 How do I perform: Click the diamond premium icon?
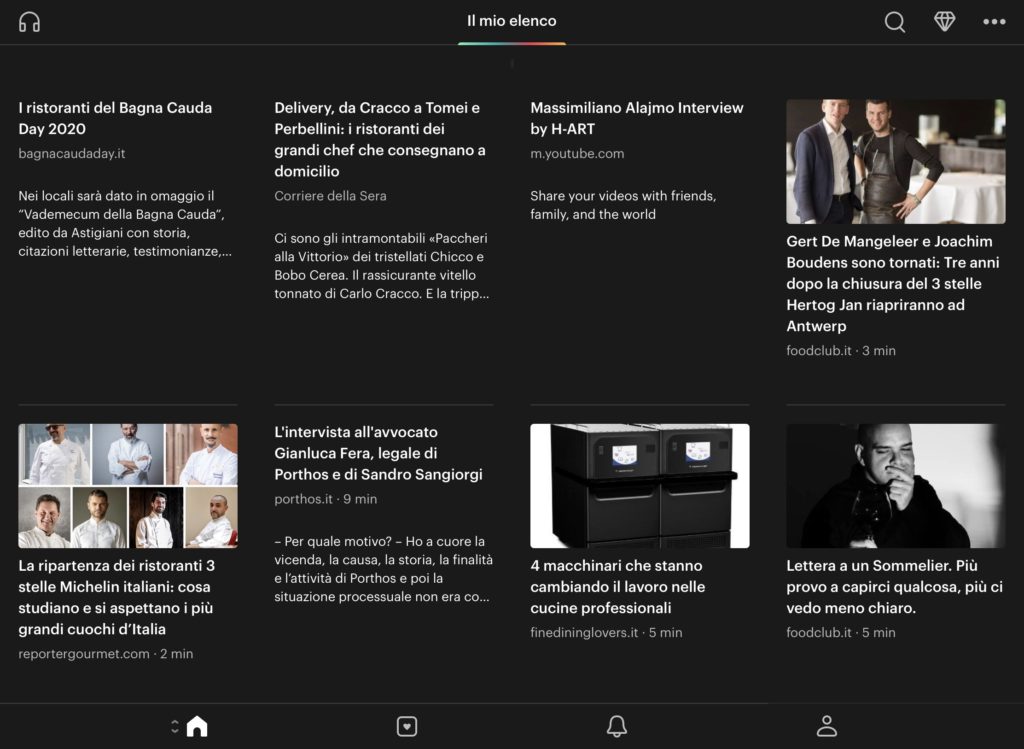pos(945,22)
